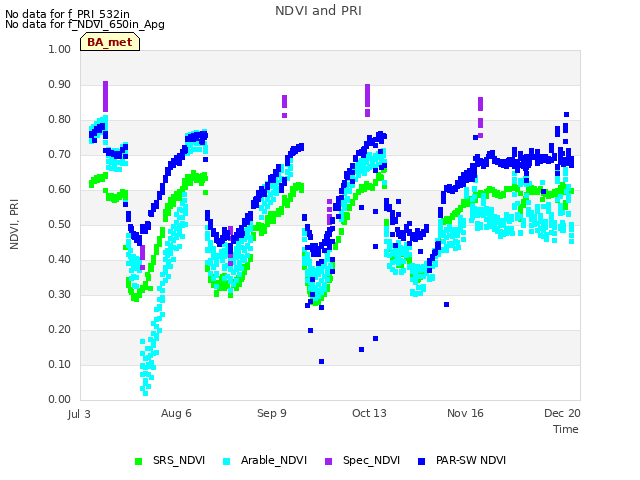Click the BA_met annotation tag
The height and width of the screenshot is (480, 640).
(x=110, y=42)
